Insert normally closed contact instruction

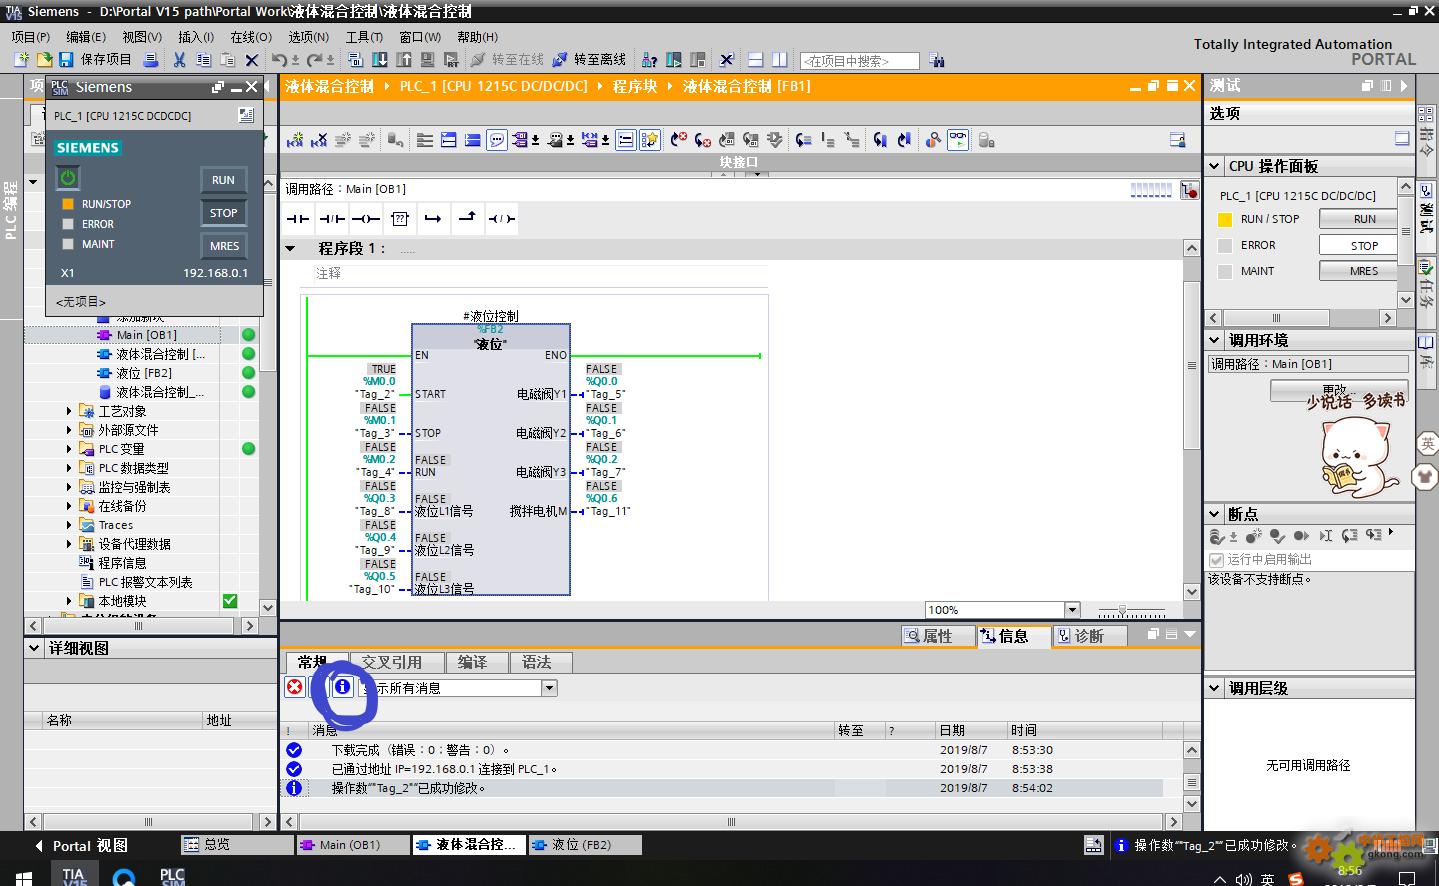pos(332,218)
